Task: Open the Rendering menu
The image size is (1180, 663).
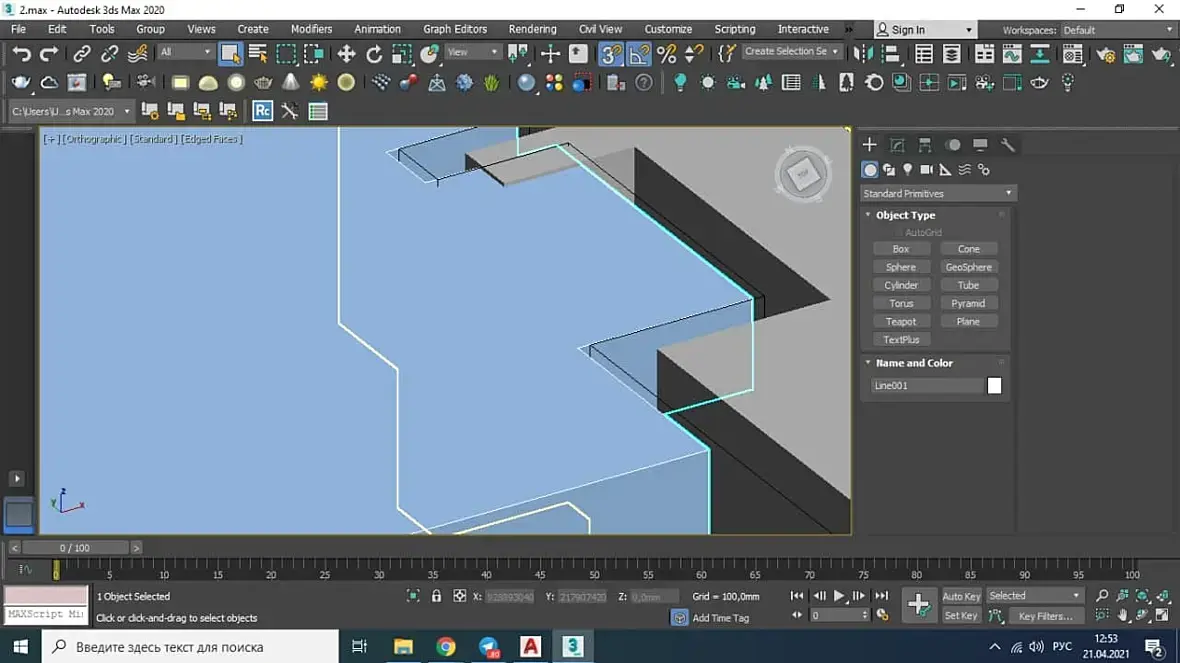Action: (x=532, y=29)
